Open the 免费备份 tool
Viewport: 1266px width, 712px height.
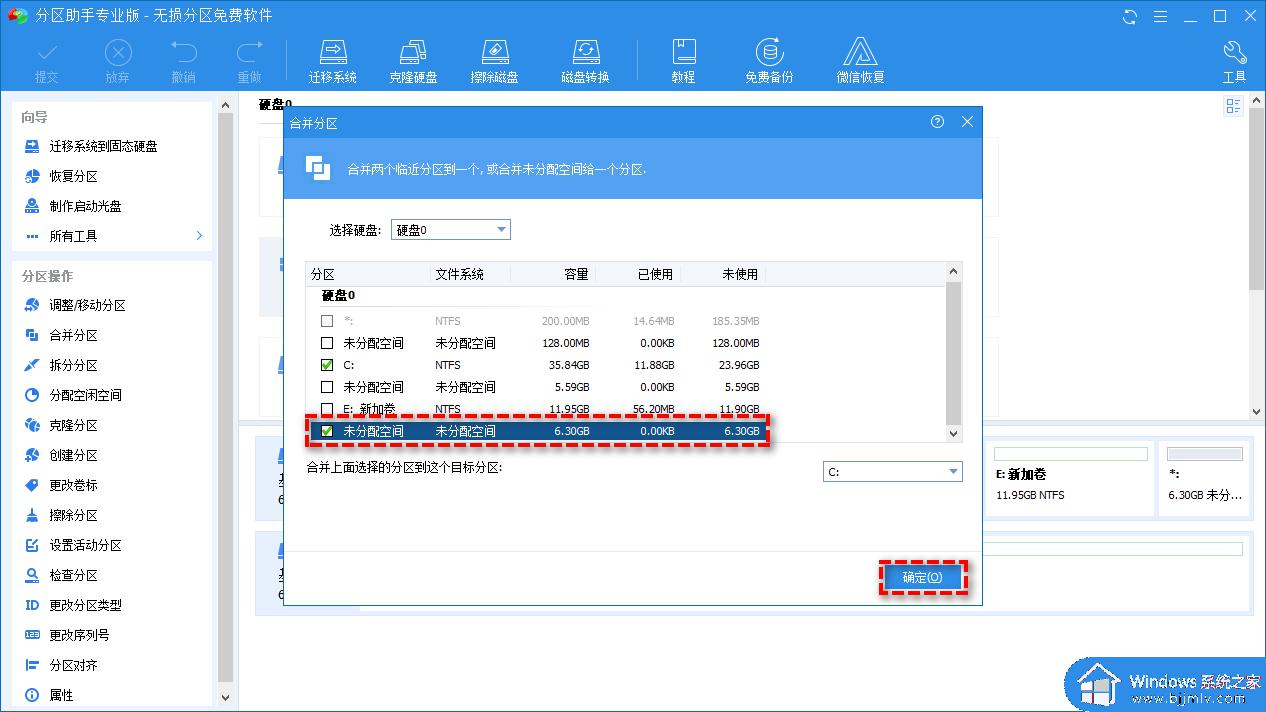tap(769, 60)
